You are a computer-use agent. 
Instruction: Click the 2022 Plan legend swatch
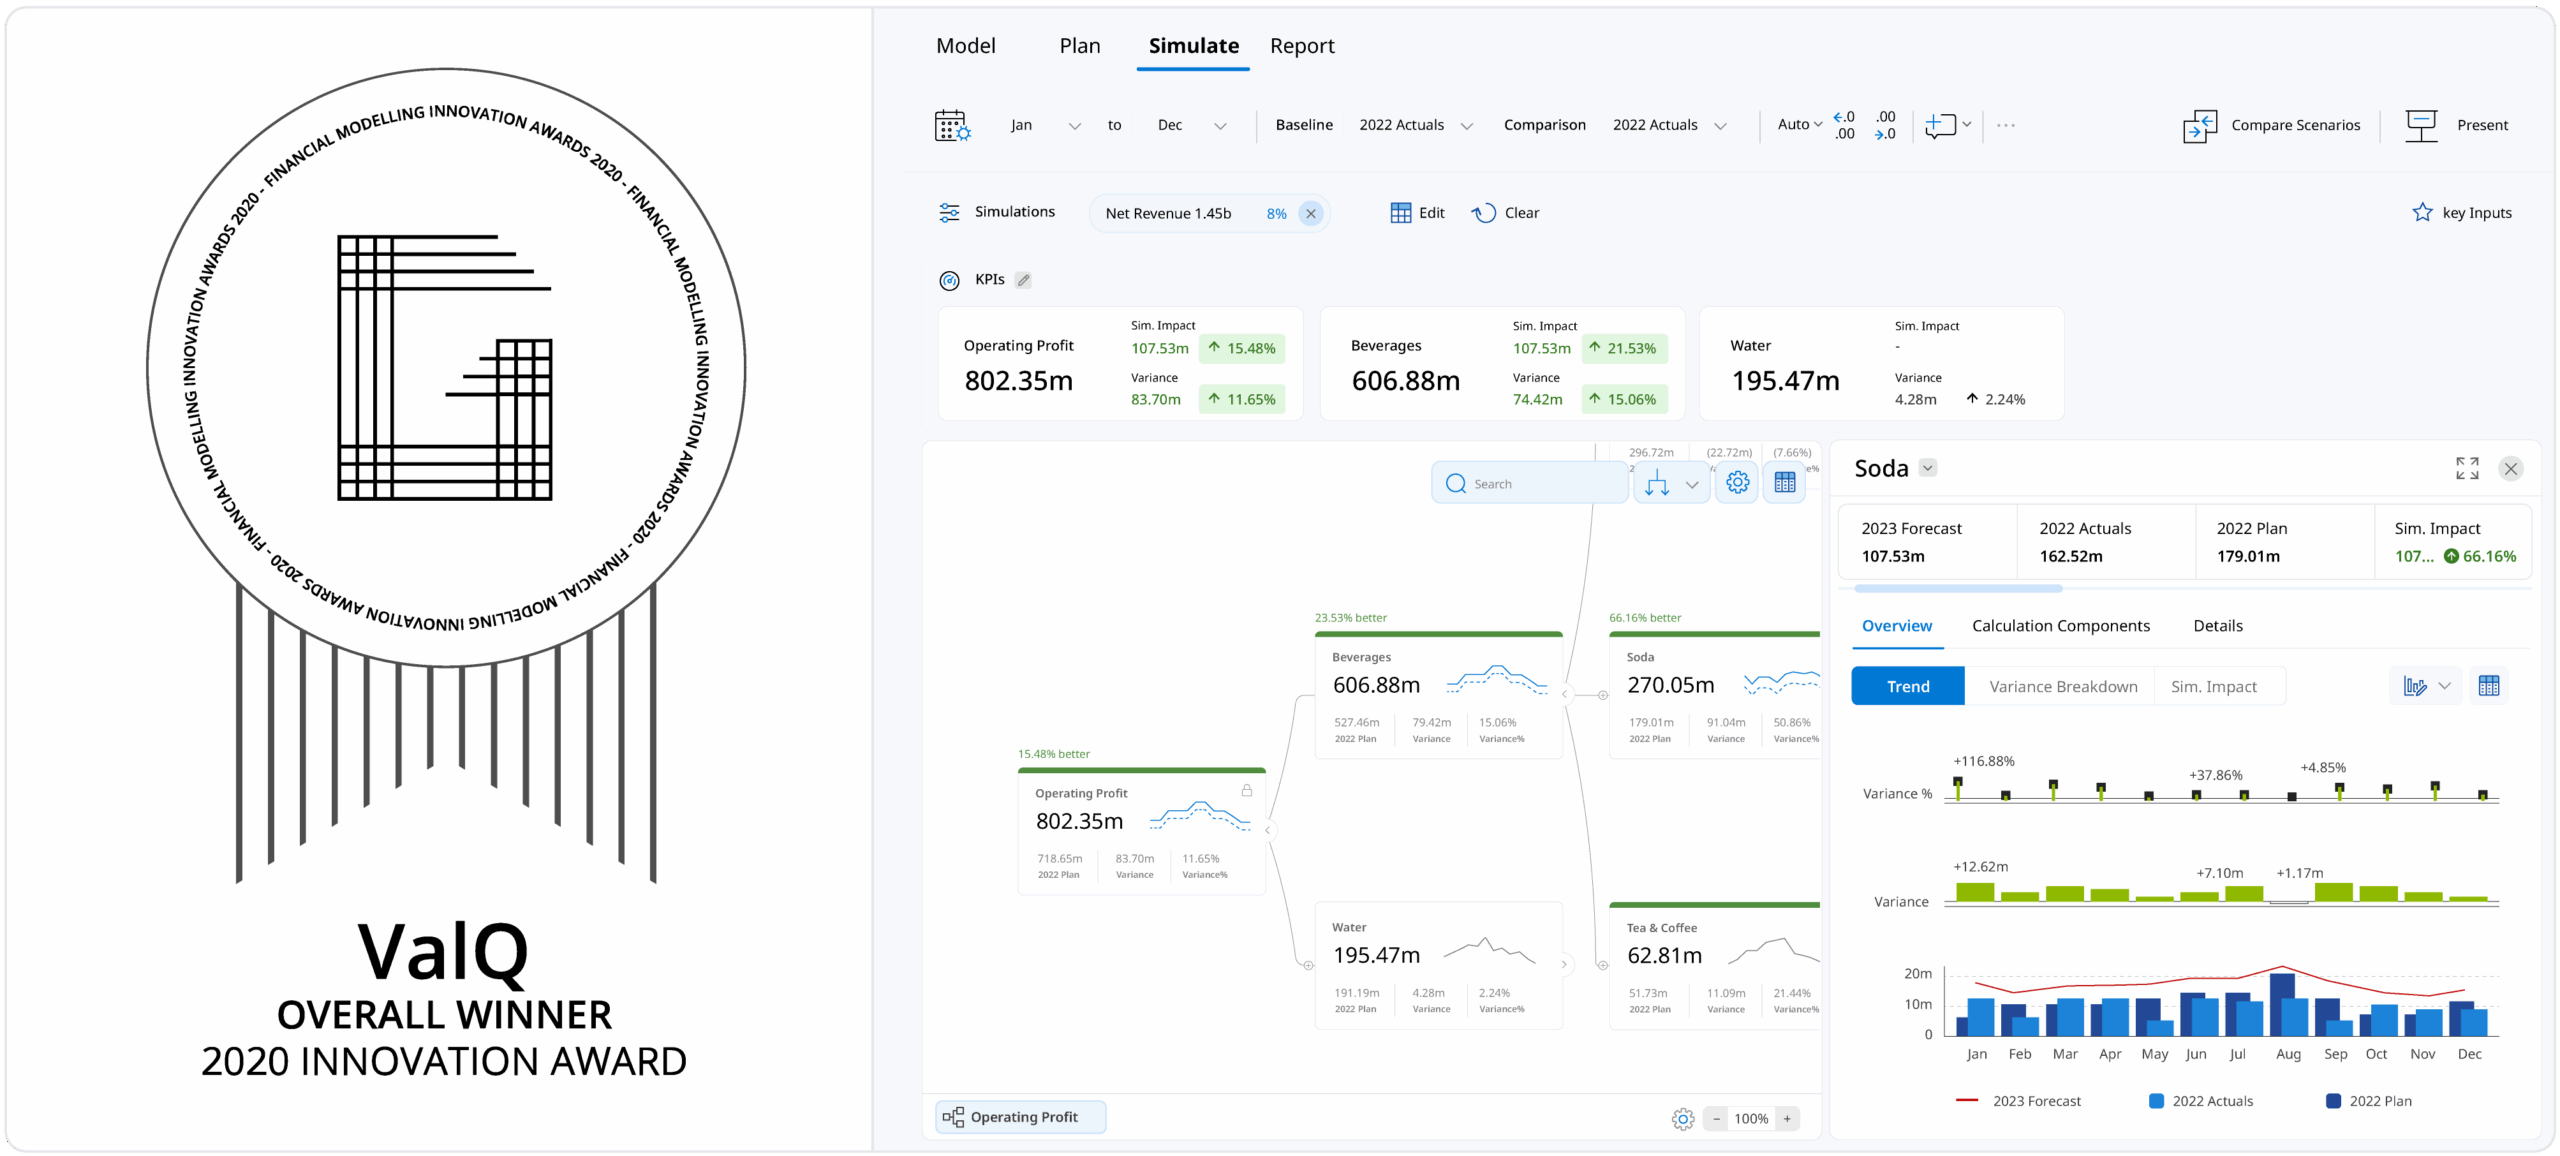2333,1101
